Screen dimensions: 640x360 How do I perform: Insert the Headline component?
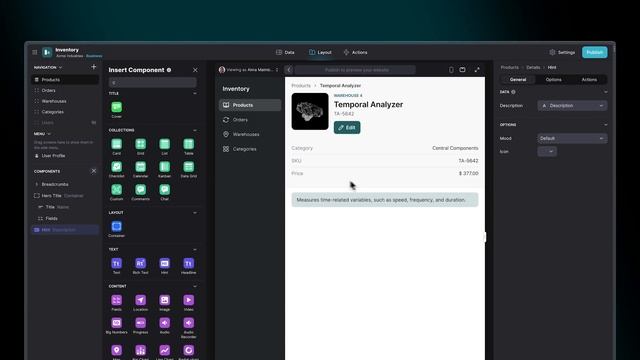[189, 263]
